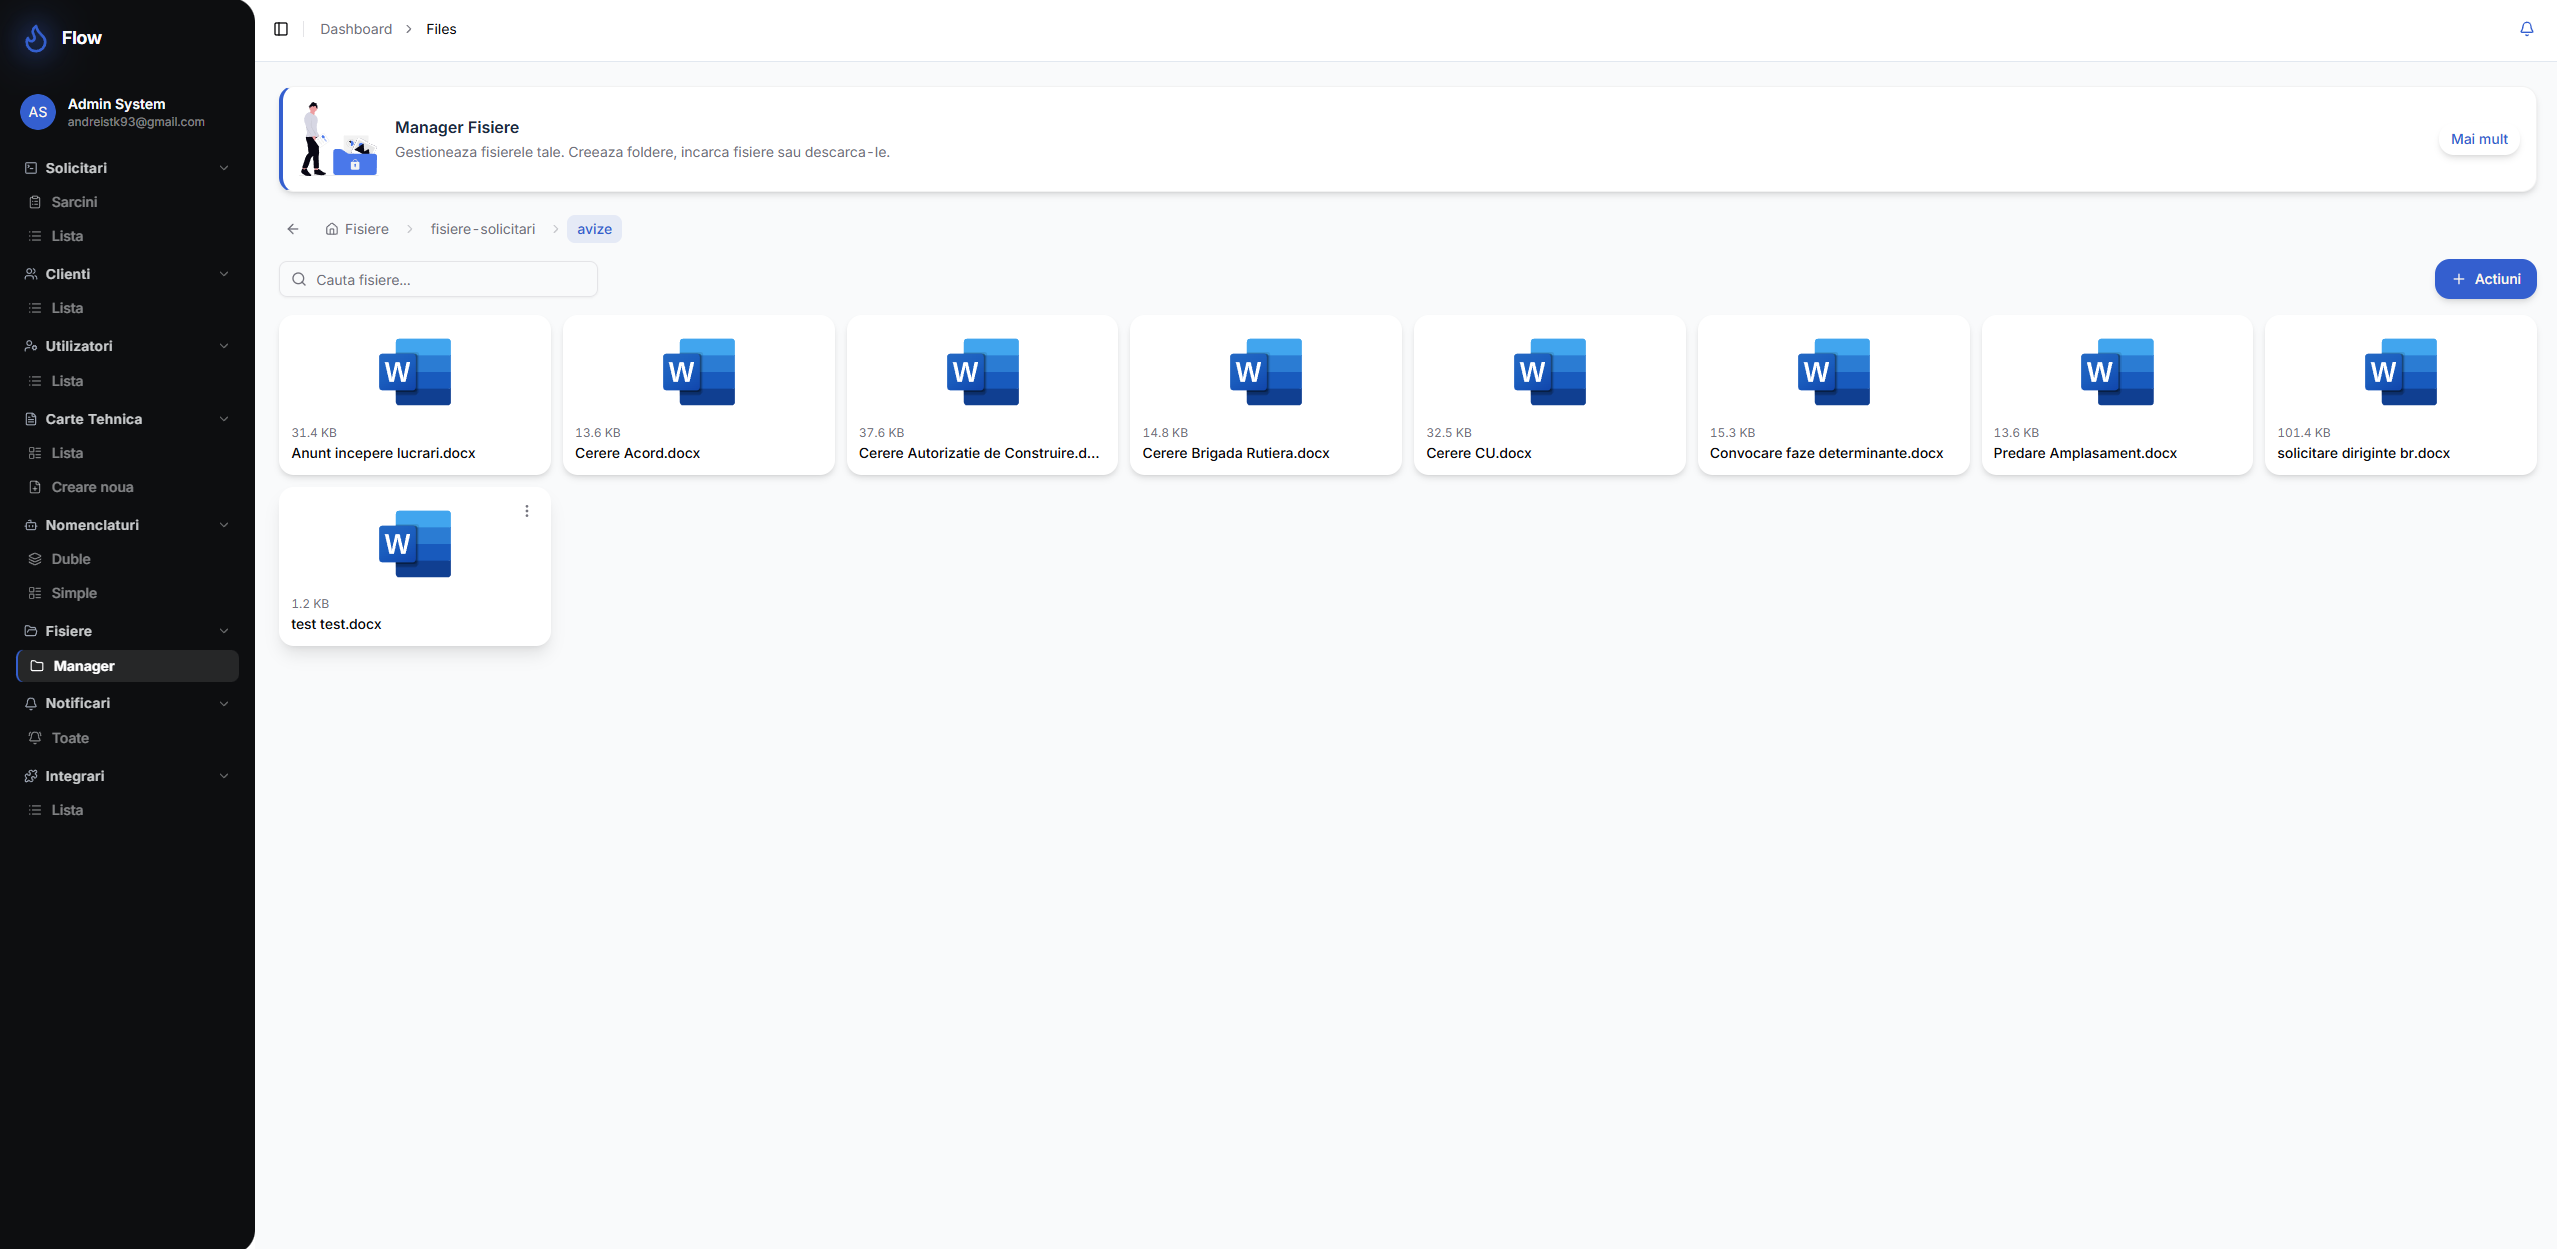Select Creare noua under Carte Tehnica
The image size is (2557, 1249).
[92, 487]
